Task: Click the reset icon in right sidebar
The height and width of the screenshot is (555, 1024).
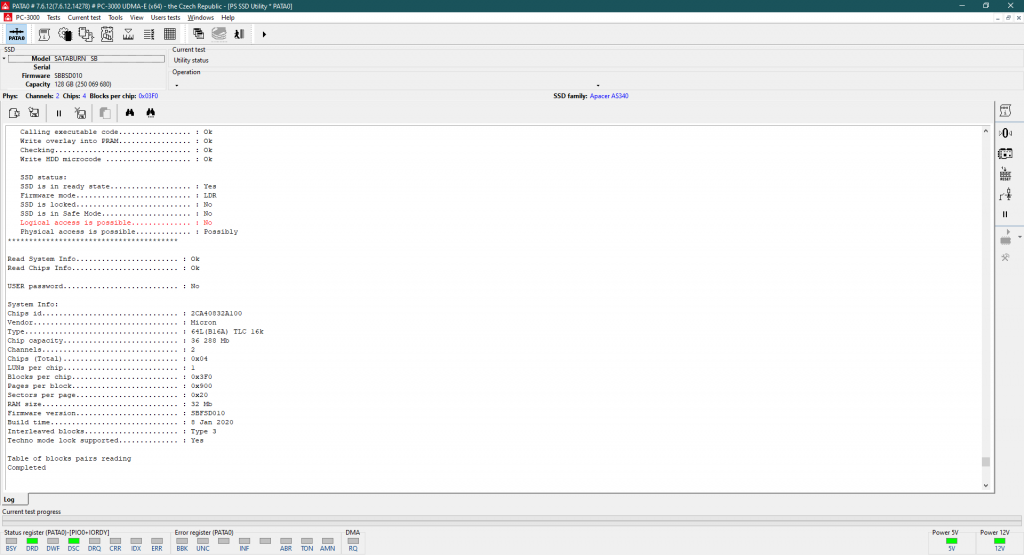Action: tap(1005, 174)
